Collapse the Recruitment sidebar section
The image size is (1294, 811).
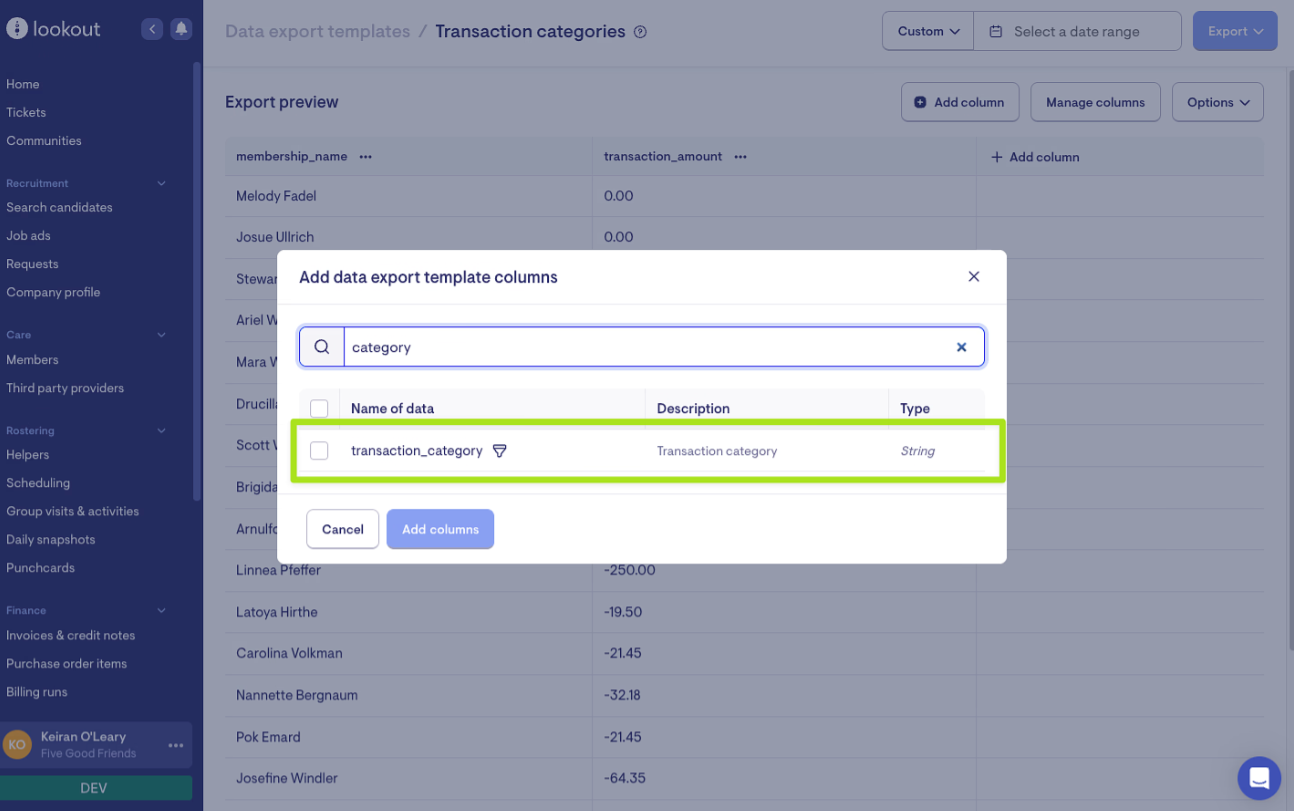coord(162,183)
